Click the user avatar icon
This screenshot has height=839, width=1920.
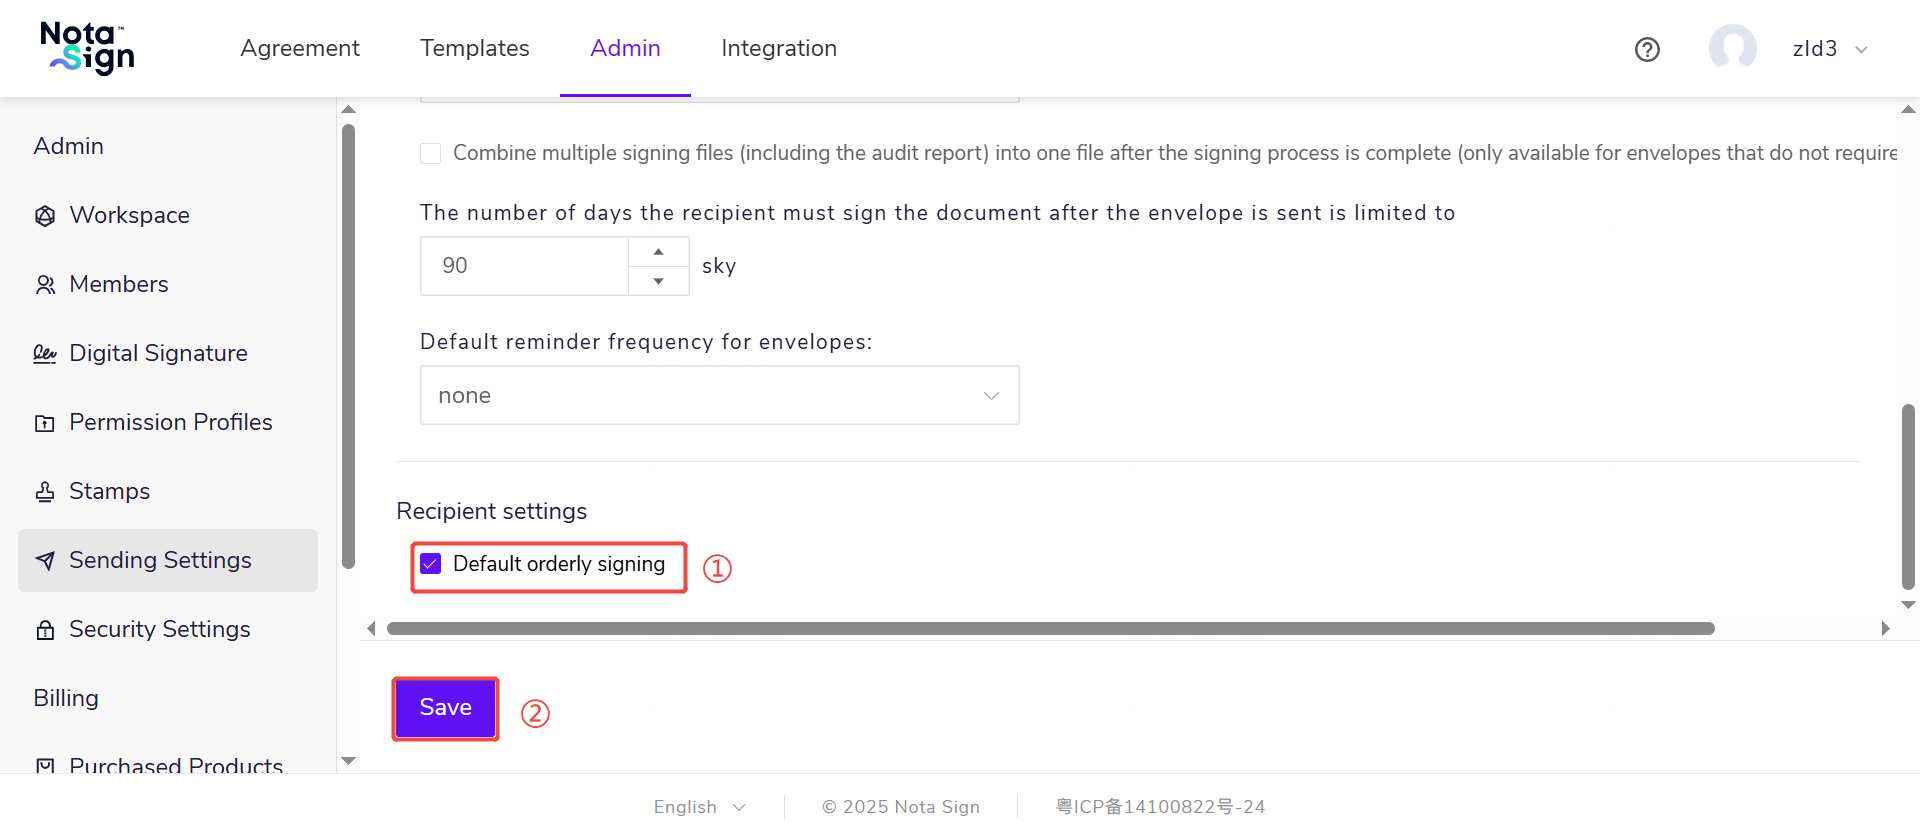click(1732, 48)
